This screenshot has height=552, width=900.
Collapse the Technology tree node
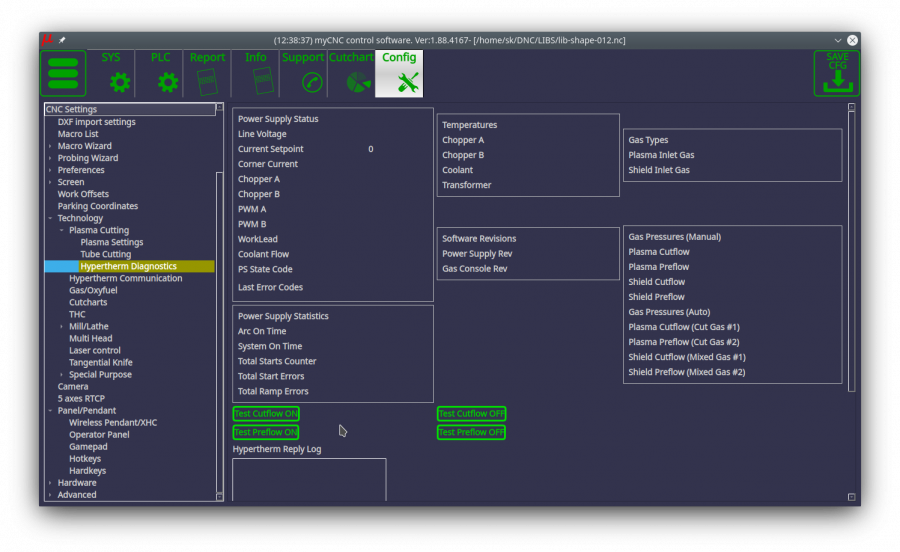point(50,218)
